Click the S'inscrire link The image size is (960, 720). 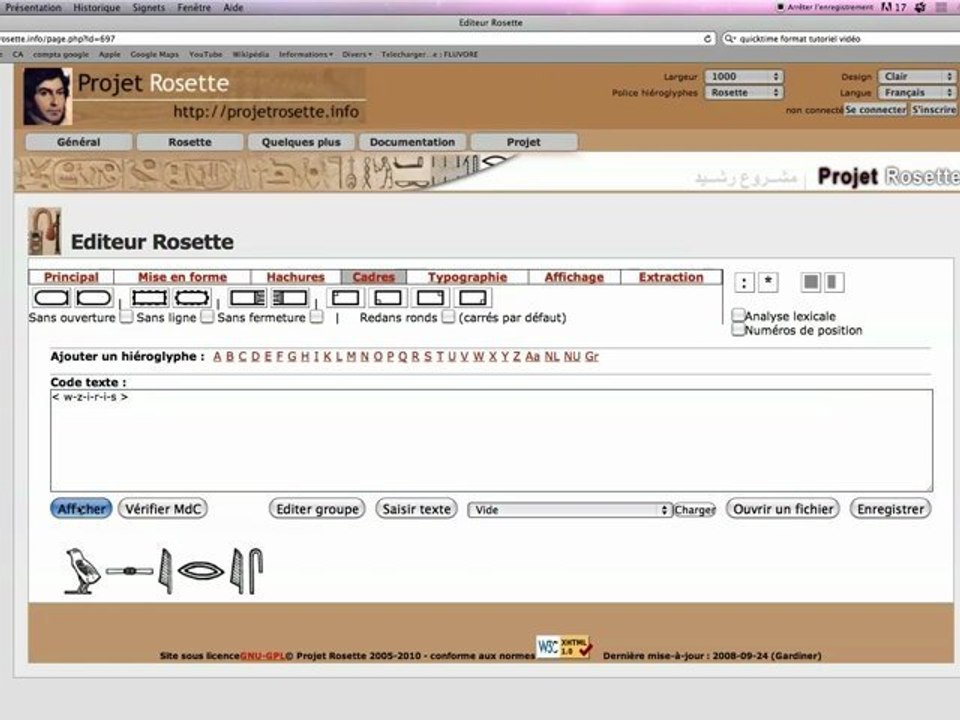point(934,110)
